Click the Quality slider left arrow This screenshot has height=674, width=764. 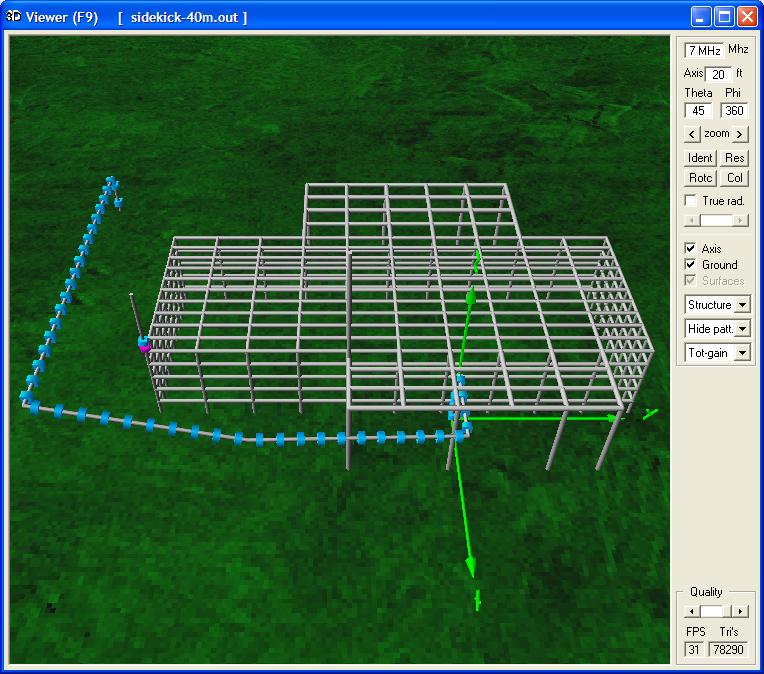pos(692,611)
